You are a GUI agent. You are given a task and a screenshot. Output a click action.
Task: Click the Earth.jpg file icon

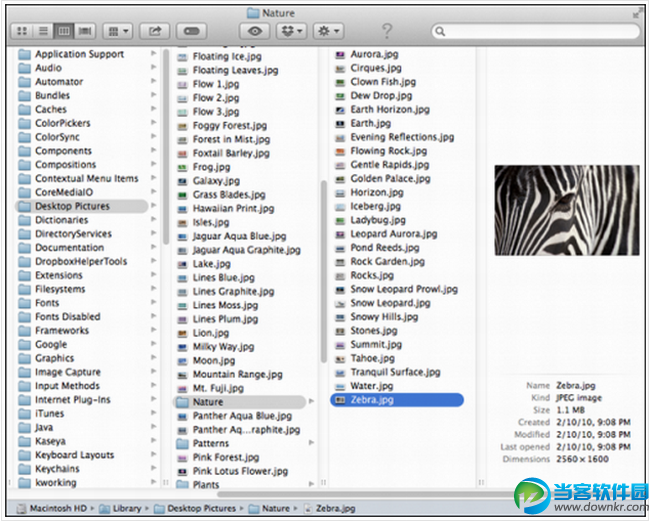pos(340,124)
